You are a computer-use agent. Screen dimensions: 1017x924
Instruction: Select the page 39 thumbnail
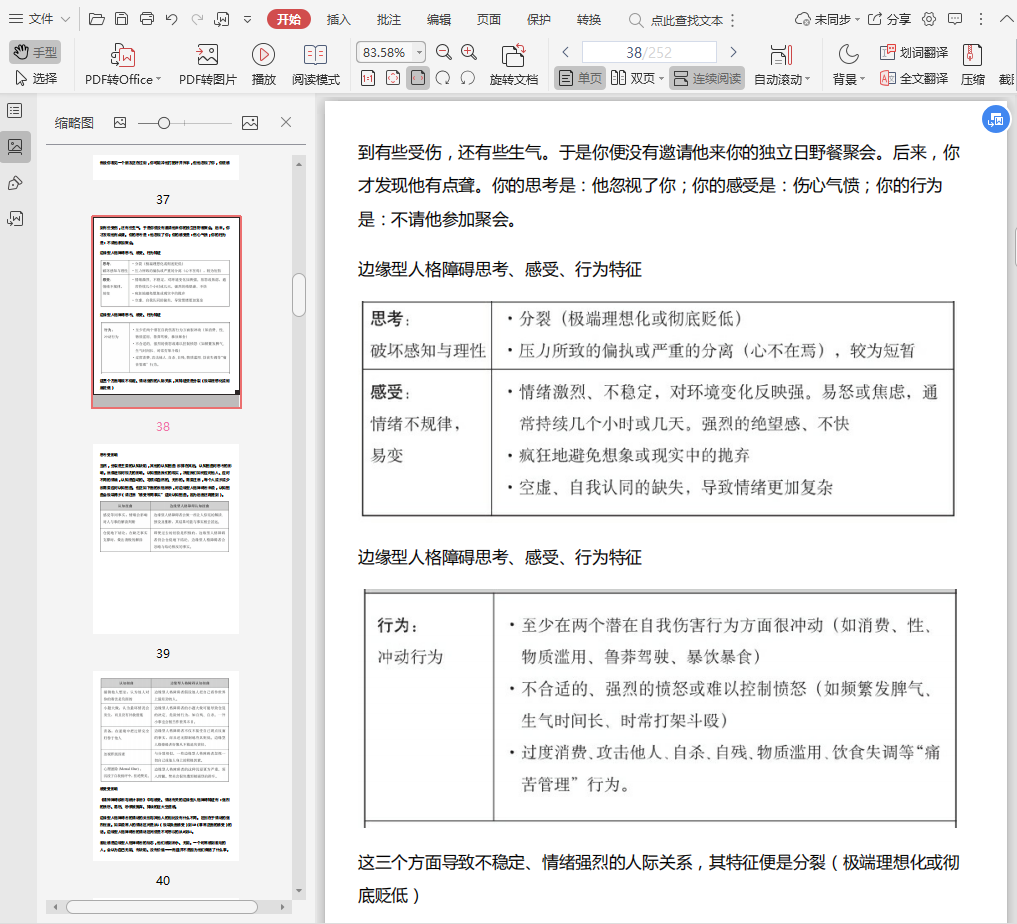point(166,538)
